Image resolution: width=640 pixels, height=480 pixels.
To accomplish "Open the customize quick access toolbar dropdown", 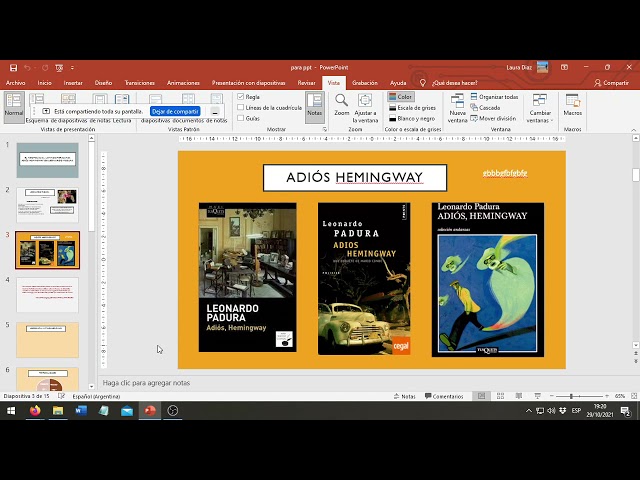I will (72, 68).
